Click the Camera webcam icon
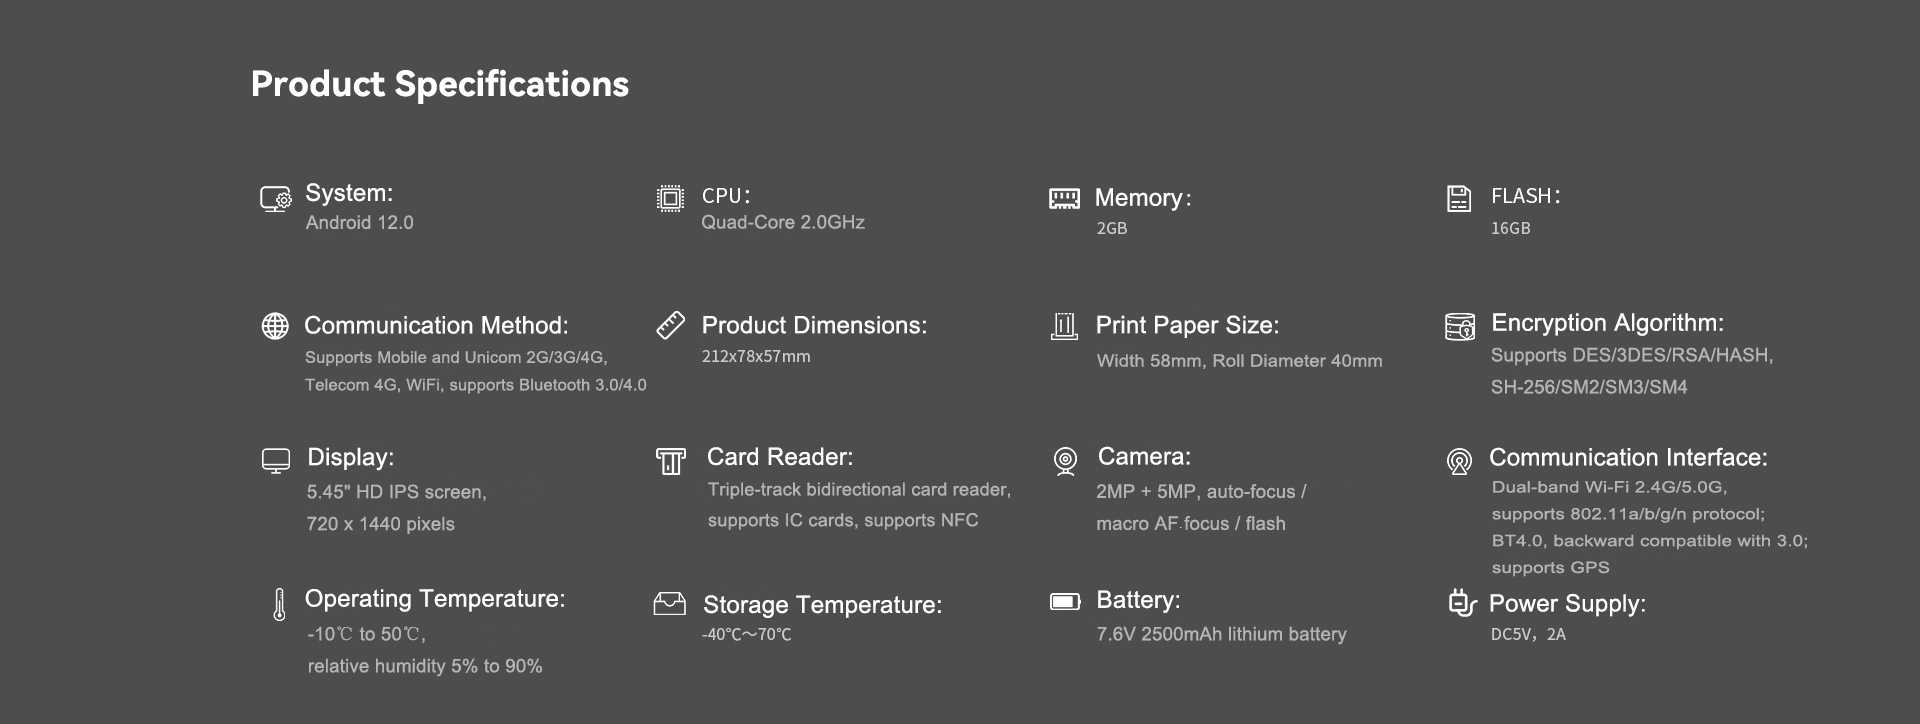 pyautogui.click(x=1065, y=461)
